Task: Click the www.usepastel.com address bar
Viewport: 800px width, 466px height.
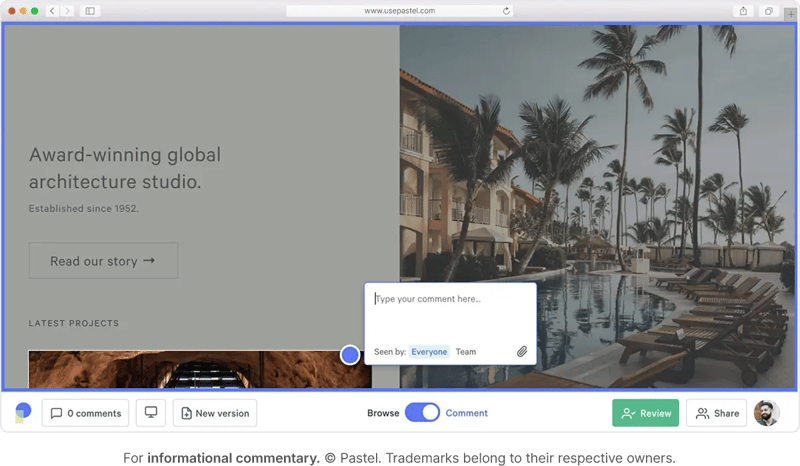Action: click(x=399, y=11)
